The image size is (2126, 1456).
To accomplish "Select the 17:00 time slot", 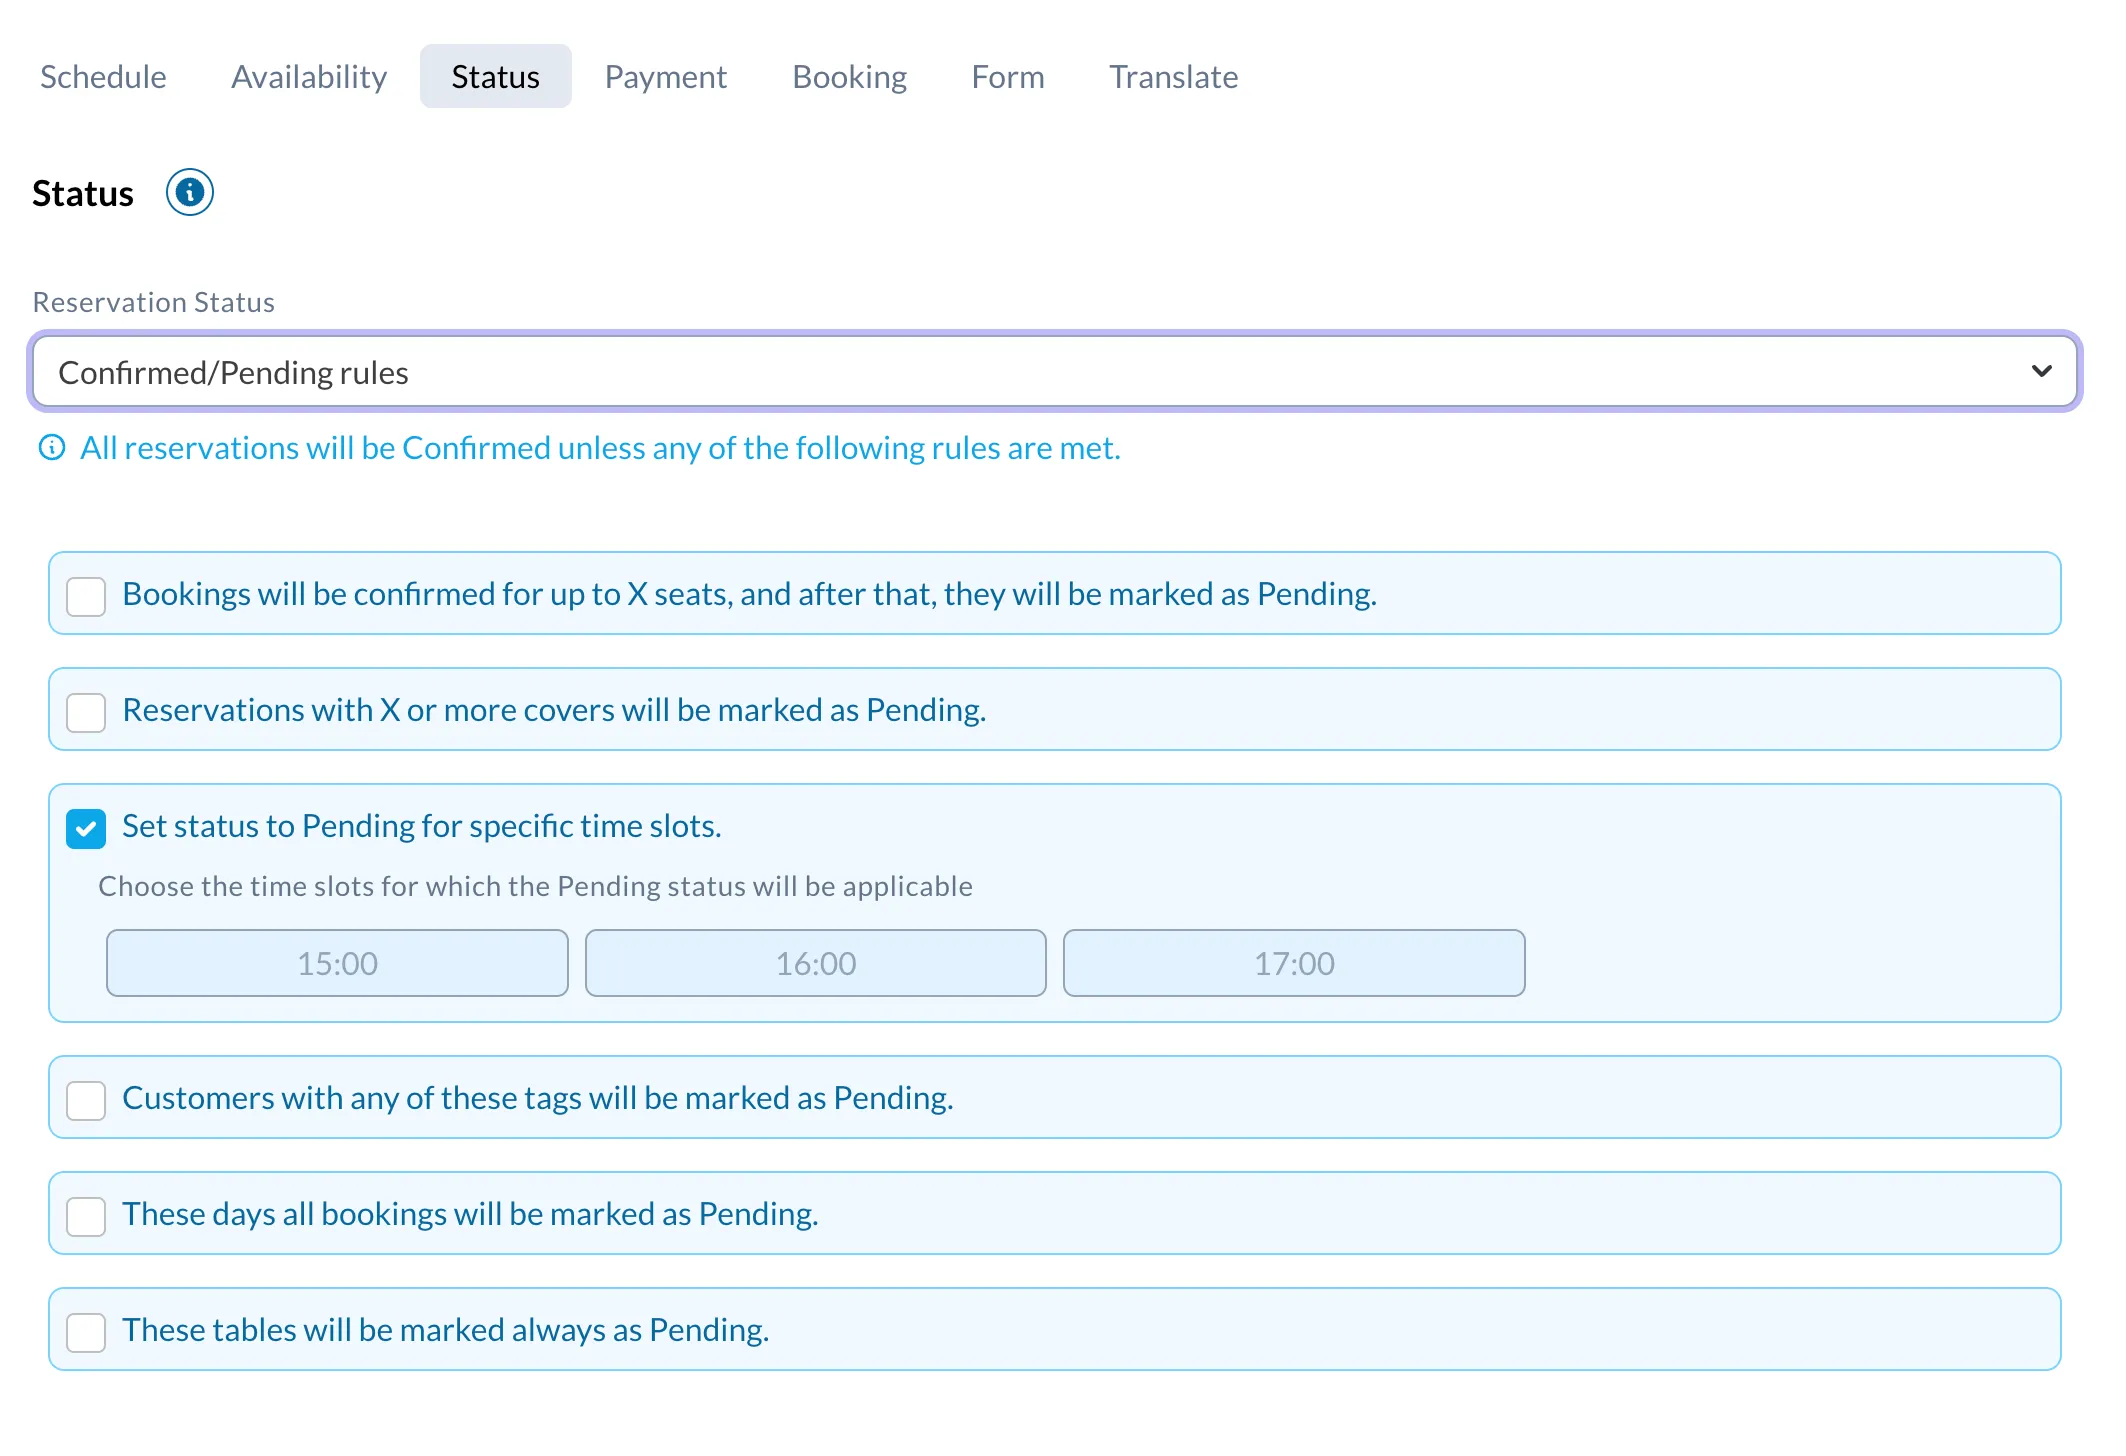I will (x=1294, y=963).
